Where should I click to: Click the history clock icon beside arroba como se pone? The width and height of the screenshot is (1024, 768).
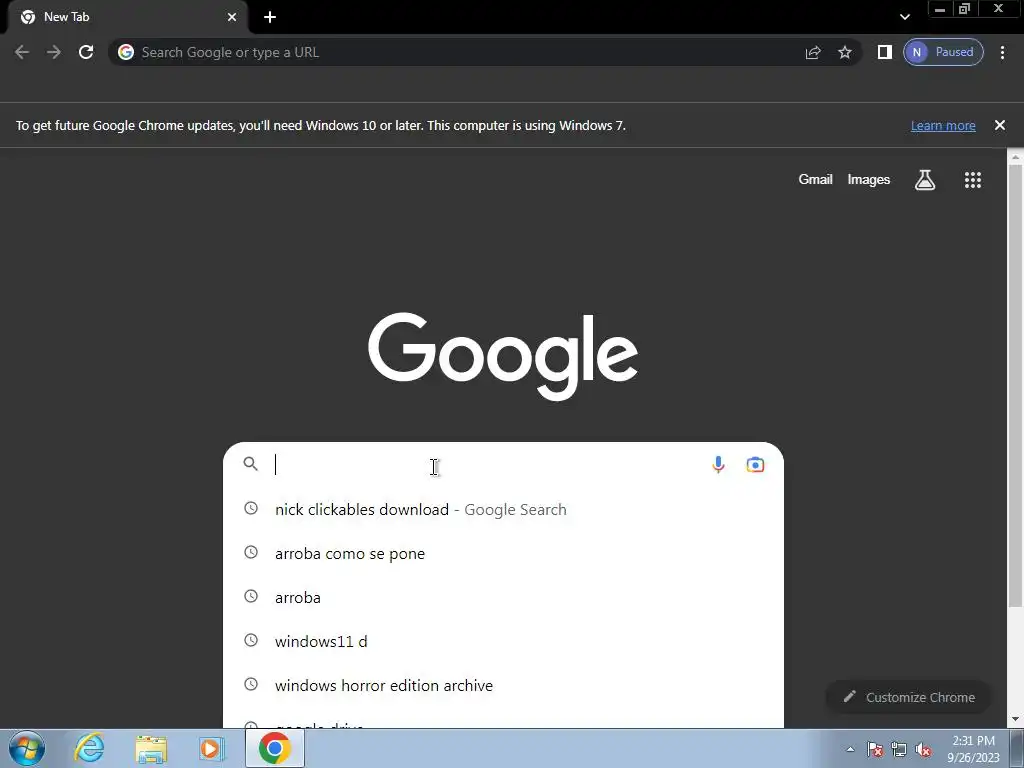click(x=251, y=552)
